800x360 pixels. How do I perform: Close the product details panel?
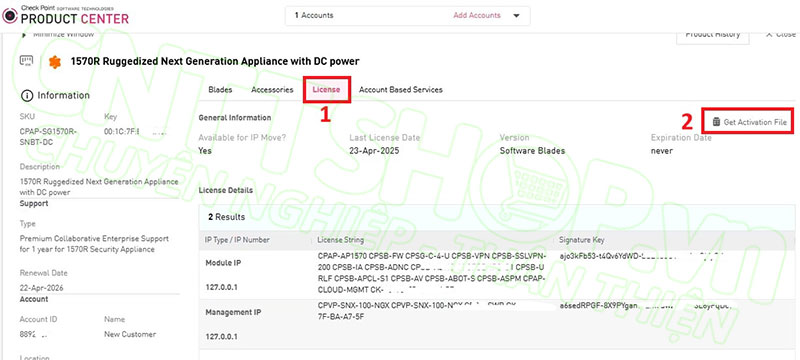[x=781, y=35]
